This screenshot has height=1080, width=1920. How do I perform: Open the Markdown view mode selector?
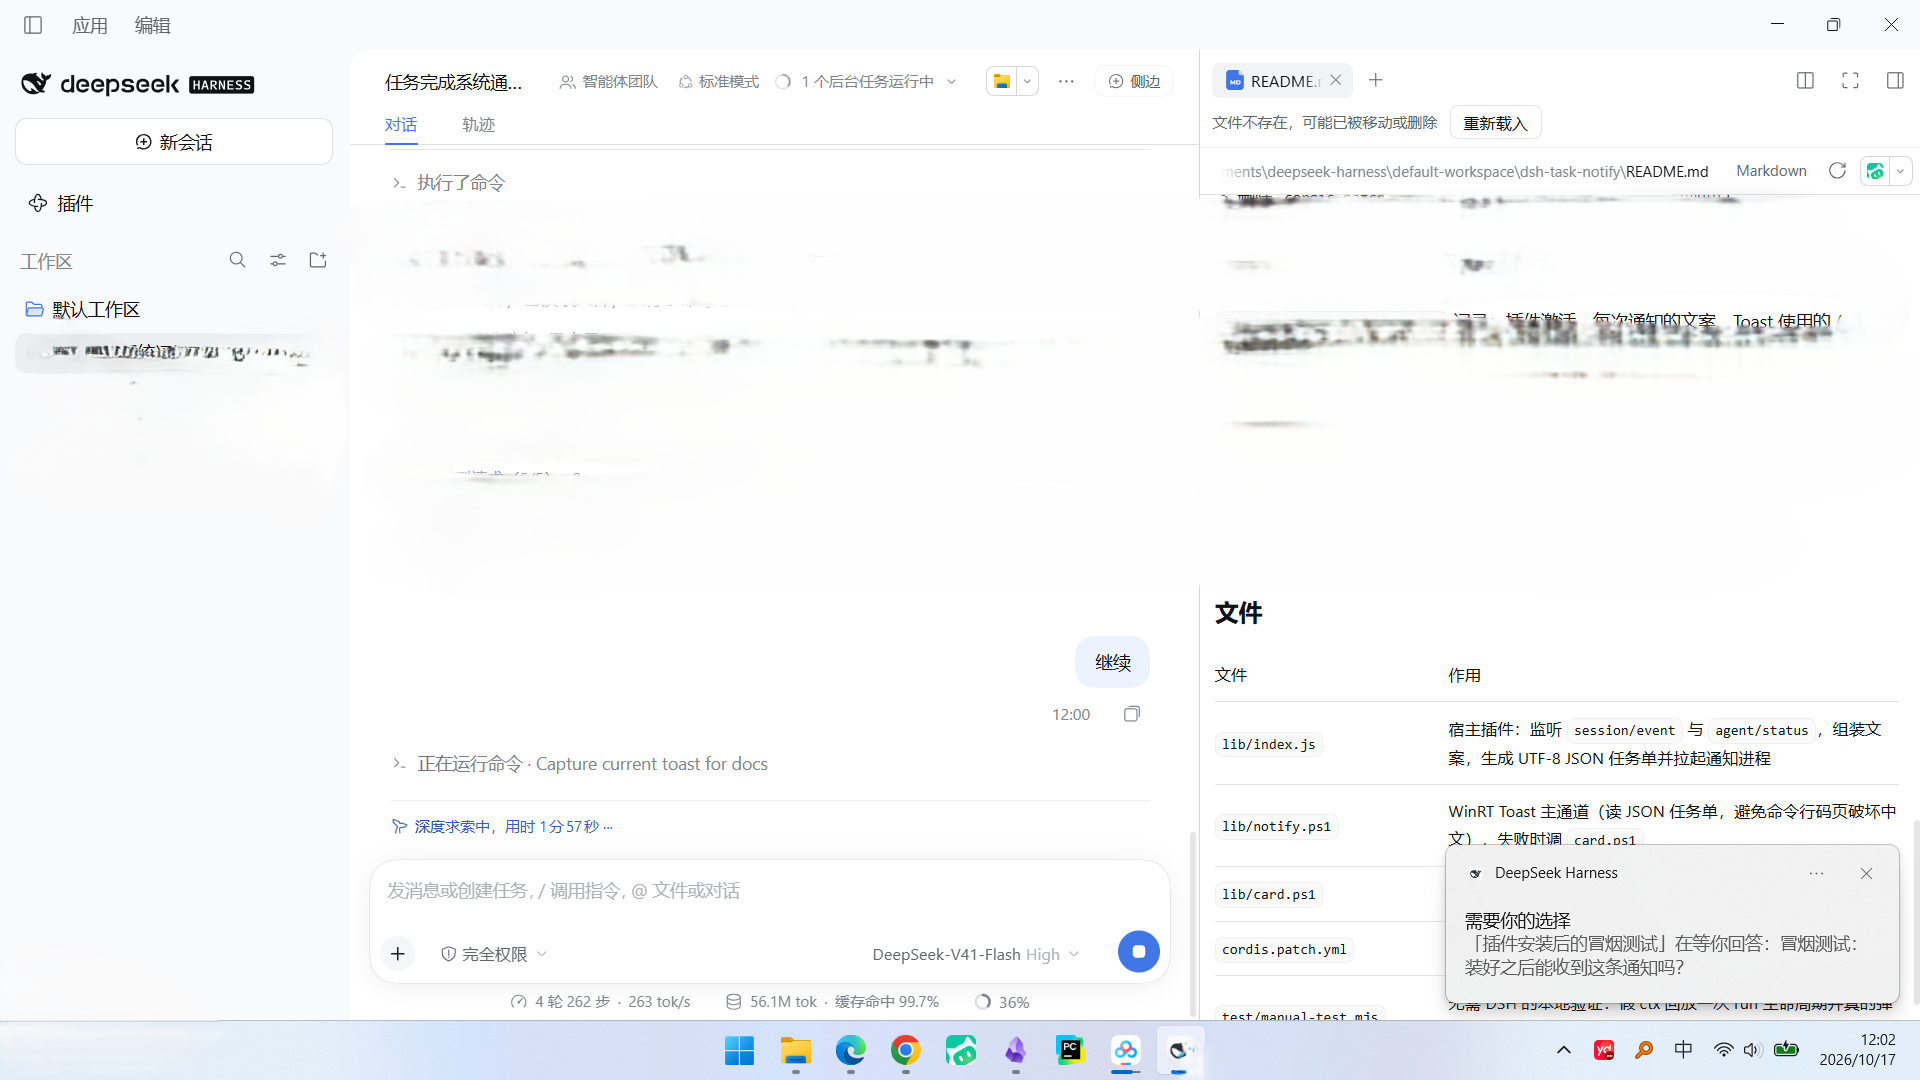click(x=1771, y=171)
